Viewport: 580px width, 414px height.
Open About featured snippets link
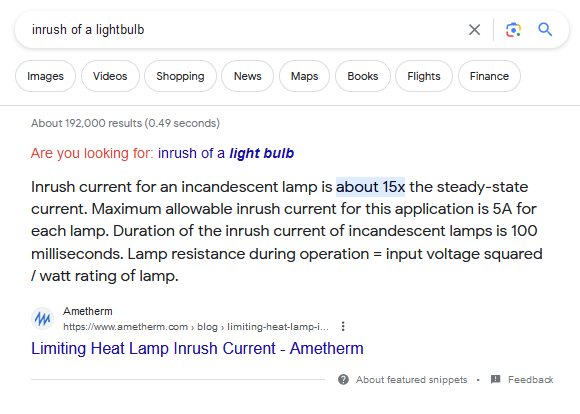click(411, 380)
